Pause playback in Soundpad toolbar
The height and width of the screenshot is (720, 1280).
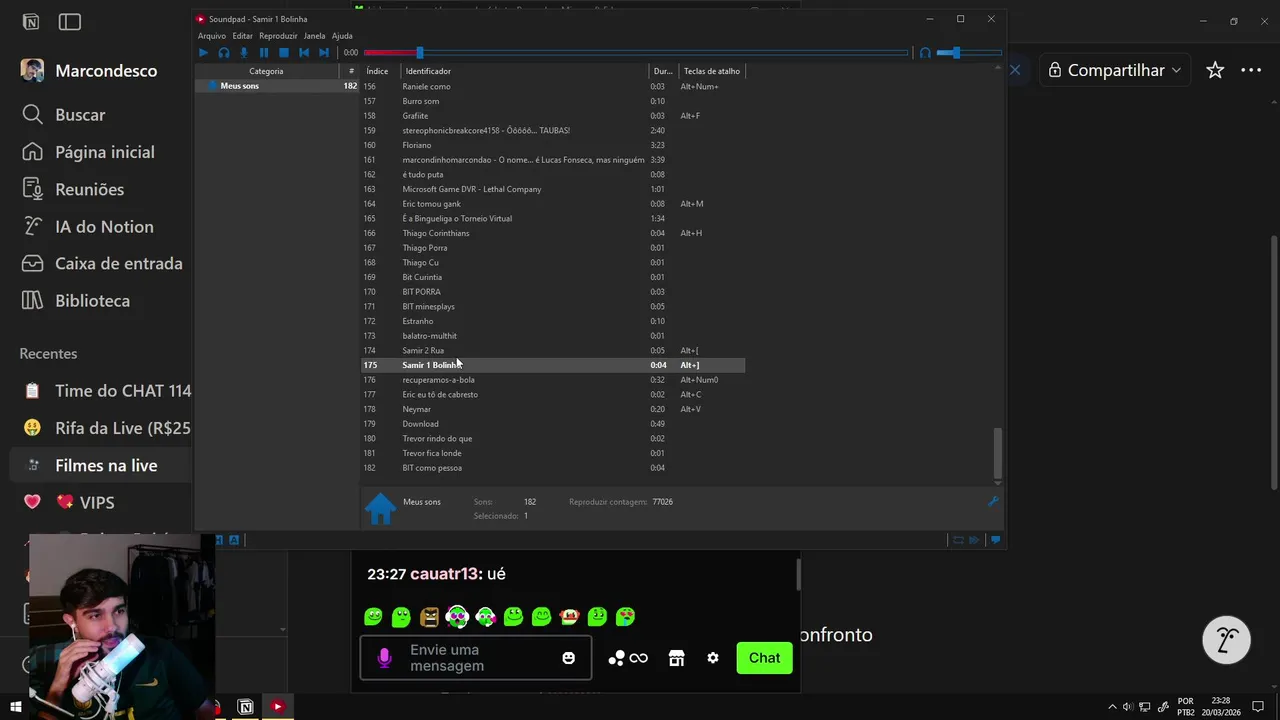coord(264,53)
